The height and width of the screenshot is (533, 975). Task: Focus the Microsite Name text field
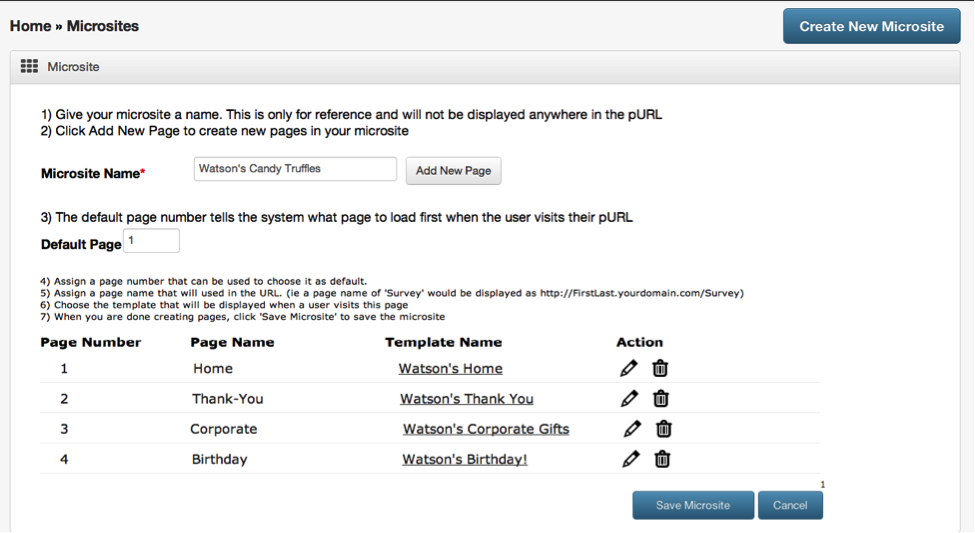click(295, 169)
